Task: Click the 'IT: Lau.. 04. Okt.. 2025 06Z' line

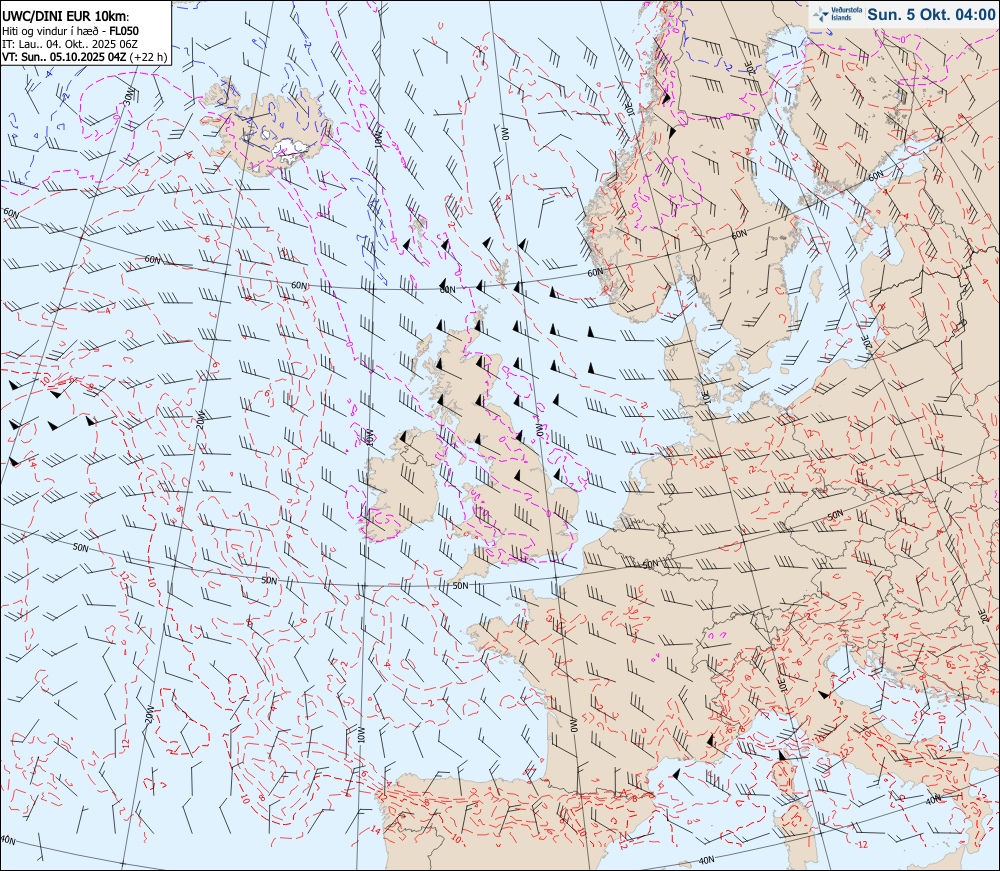Action: pyautogui.click(x=70, y=43)
